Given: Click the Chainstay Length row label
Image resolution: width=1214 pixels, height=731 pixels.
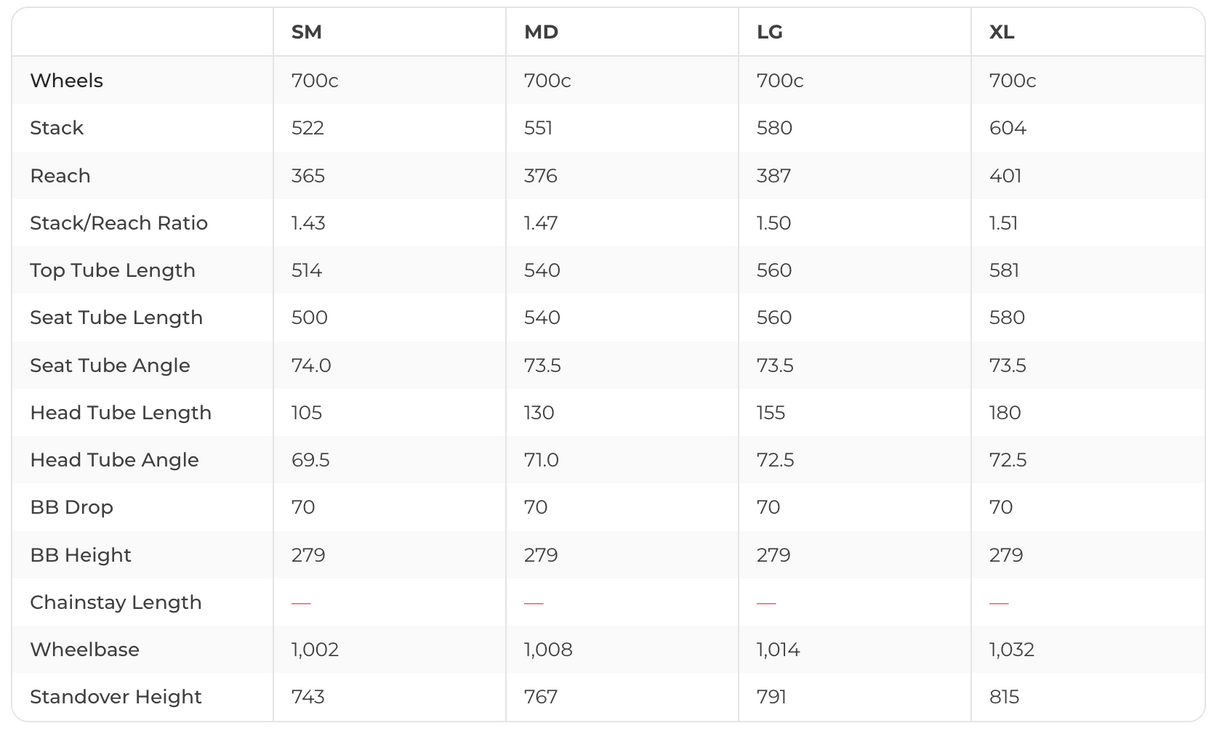Looking at the screenshot, I should pyautogui.click(x=116, y=602).
